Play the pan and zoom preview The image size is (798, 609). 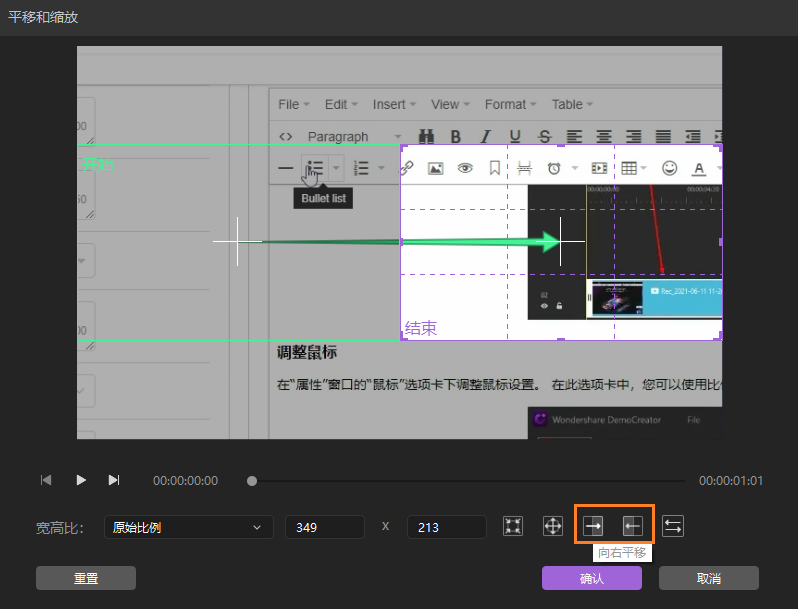pyautogui.click(x=81, y=480)
